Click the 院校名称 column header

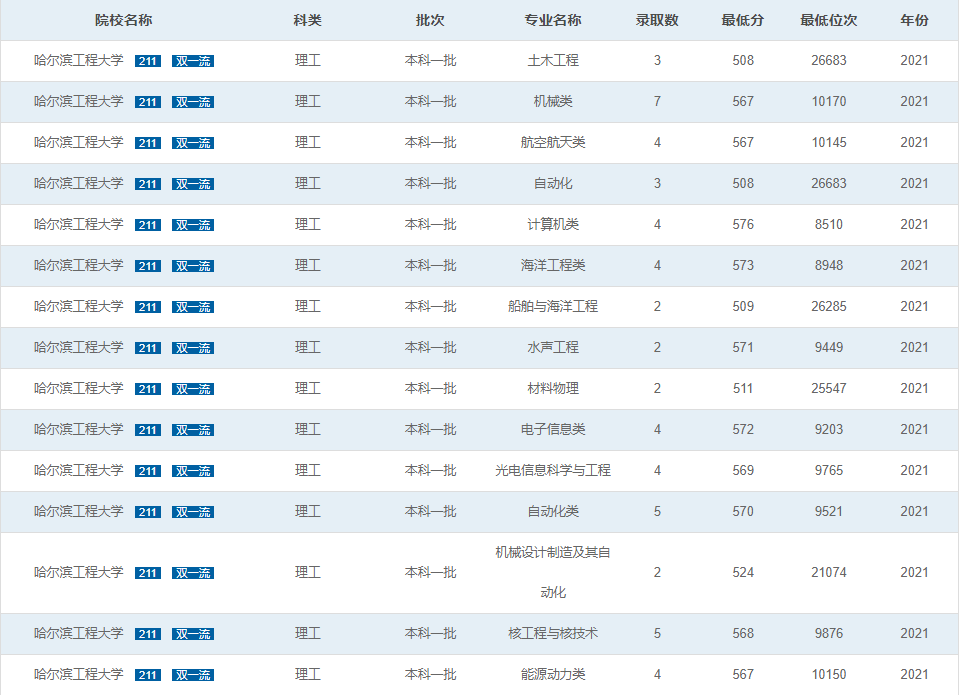click(123, 20)
